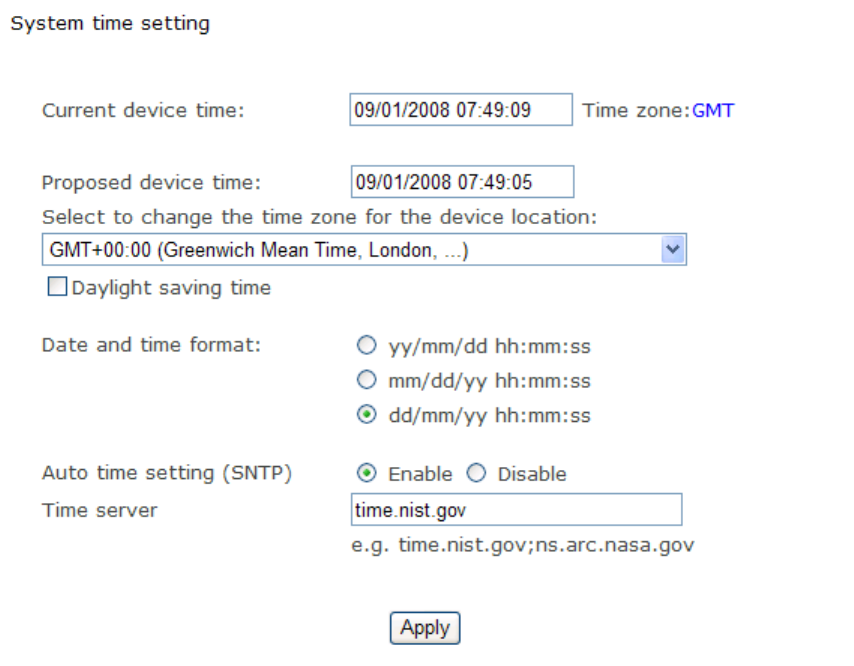Screen dimensions: 854x666
Task: Click the Daylight saving time label text
Action: (171, 288)
